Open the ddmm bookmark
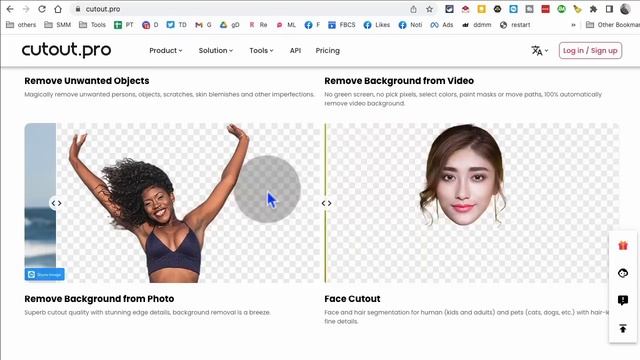This screenshot has width=640, height=360. click(477, 25)
